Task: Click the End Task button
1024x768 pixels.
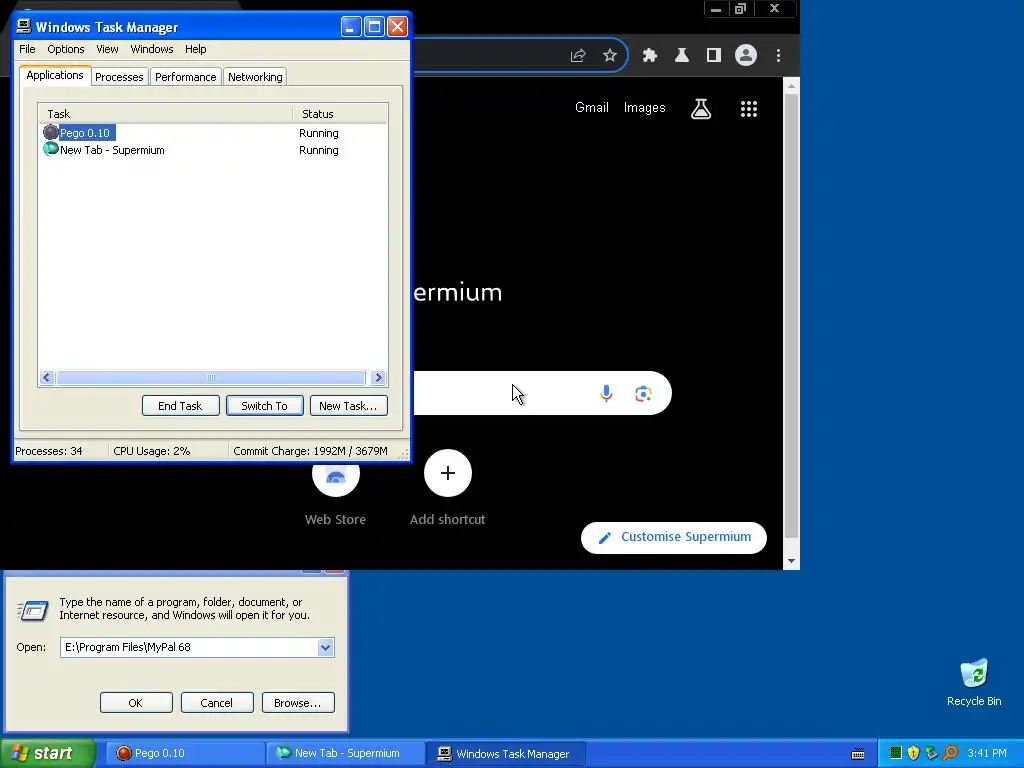Action: click(x=180, y=406)
